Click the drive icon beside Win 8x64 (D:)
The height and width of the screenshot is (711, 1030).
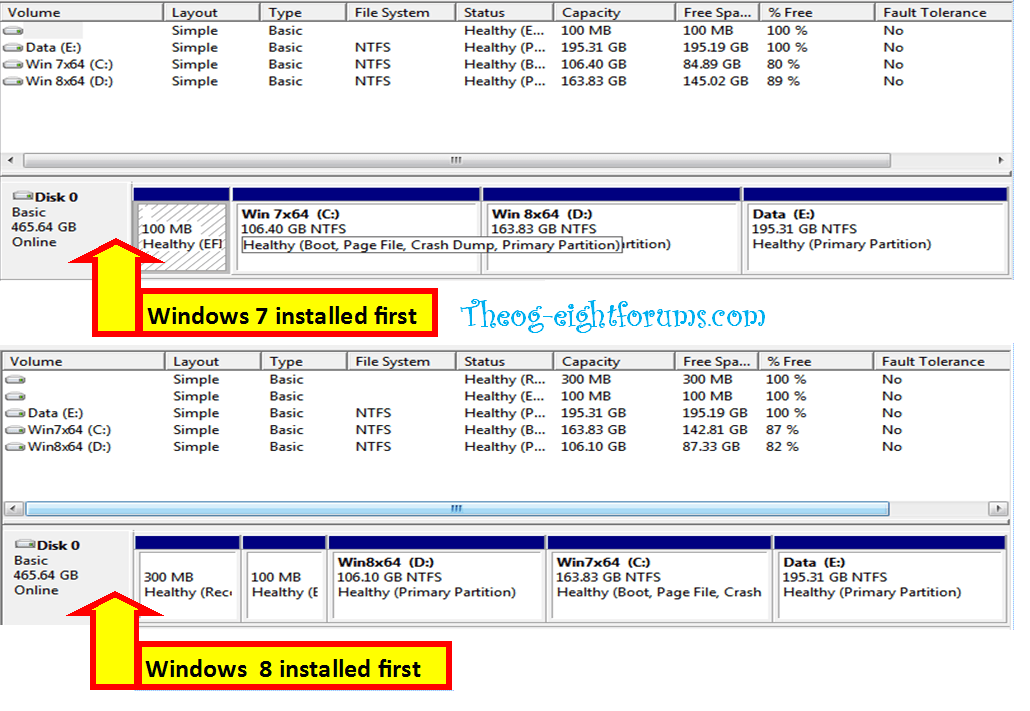13,81
